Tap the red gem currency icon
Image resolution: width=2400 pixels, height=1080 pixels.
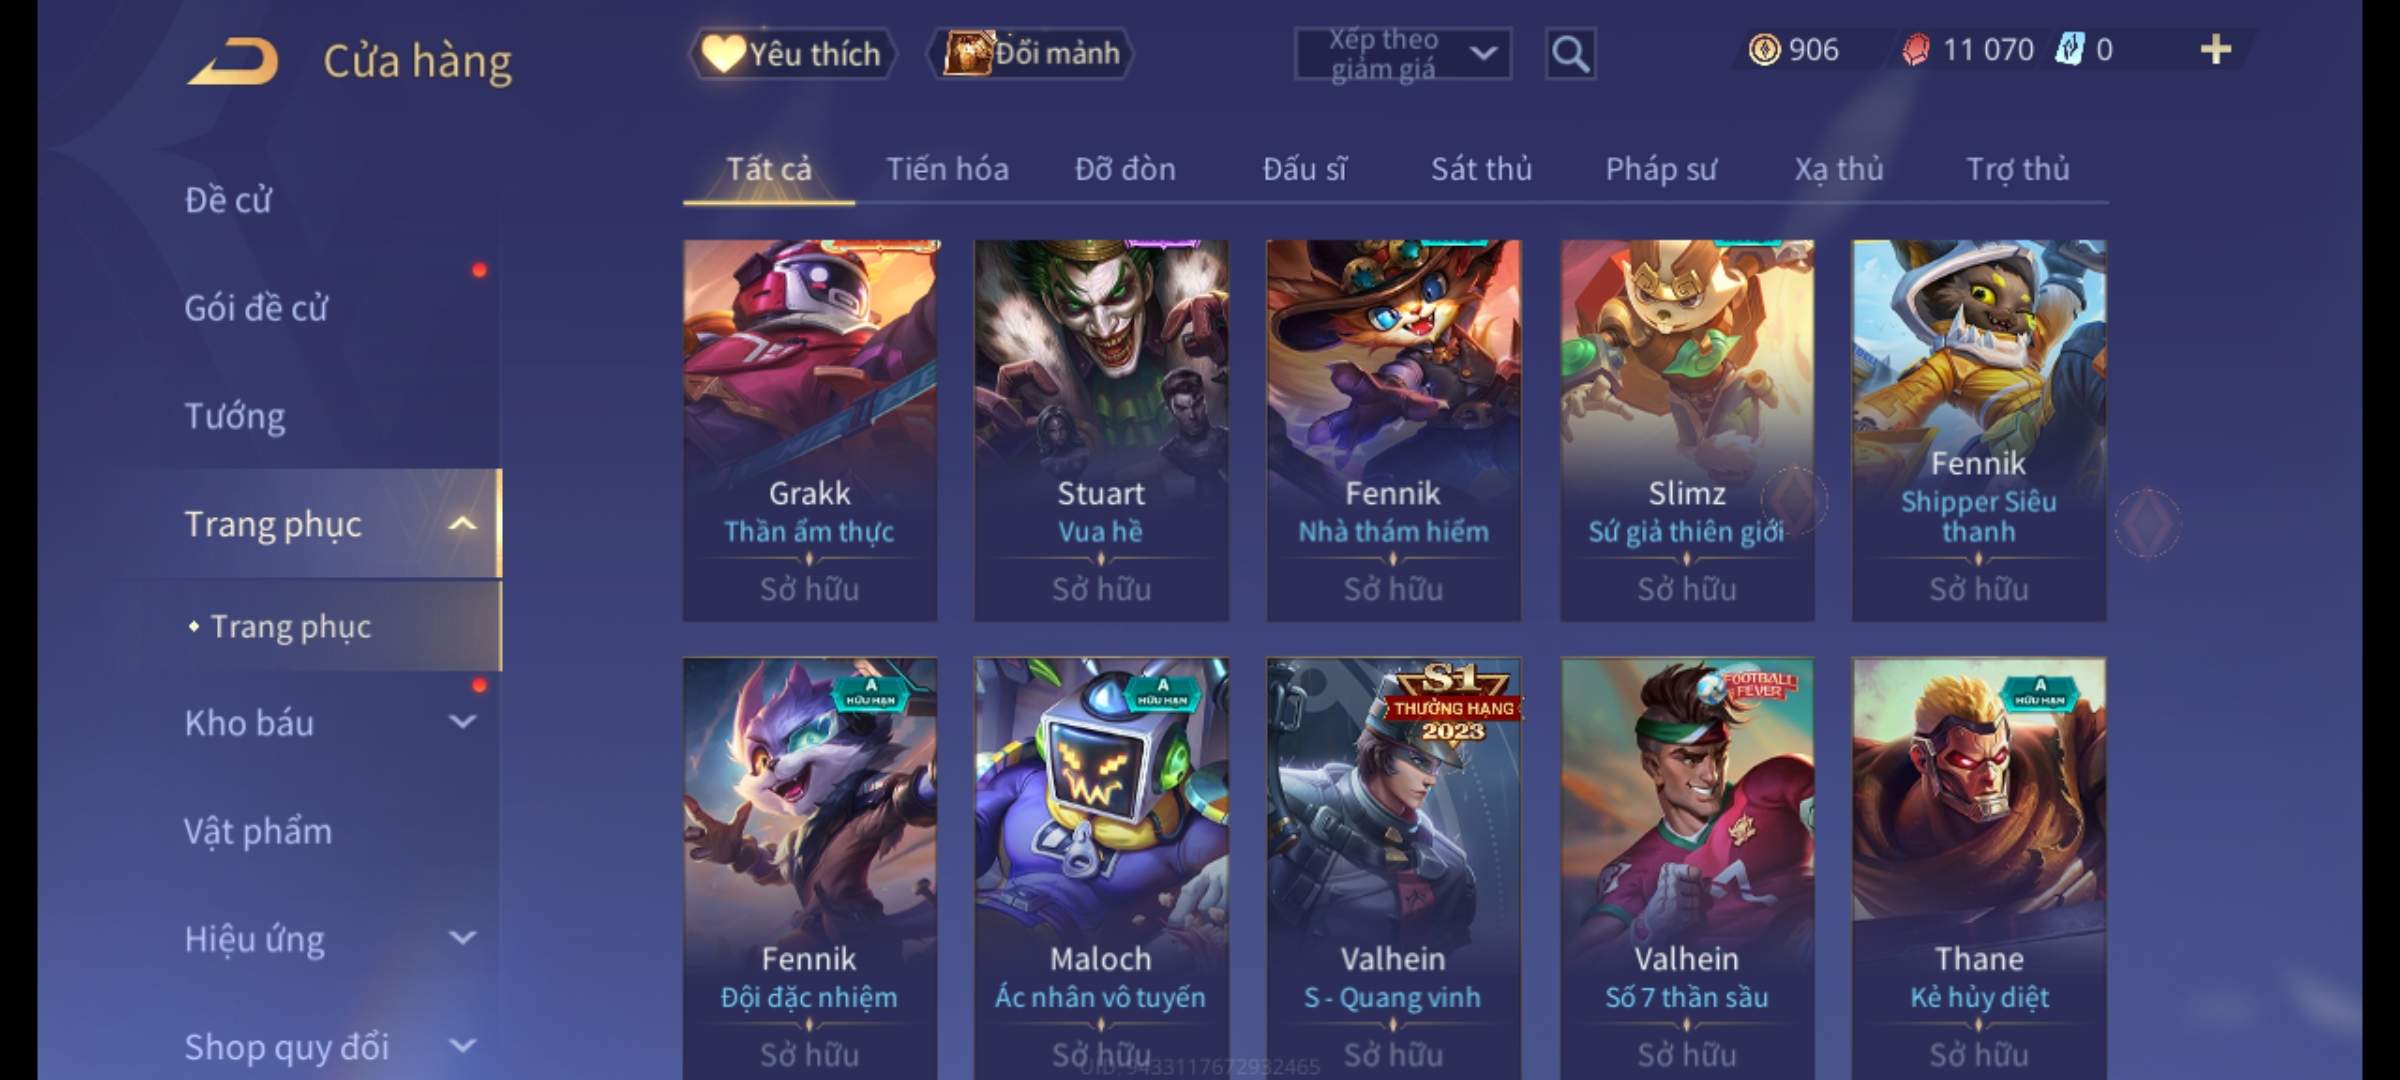[x=1915, y=49]
